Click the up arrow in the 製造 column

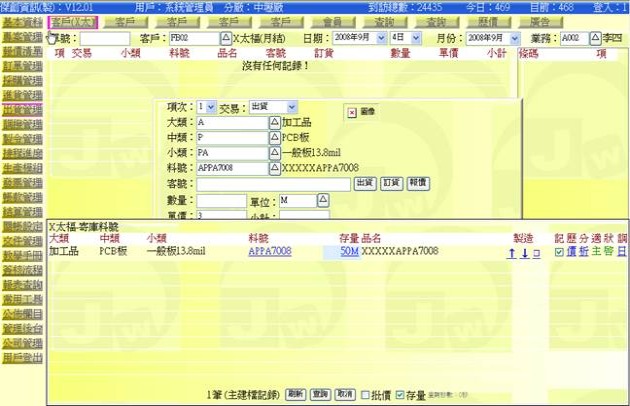point(513,252)
